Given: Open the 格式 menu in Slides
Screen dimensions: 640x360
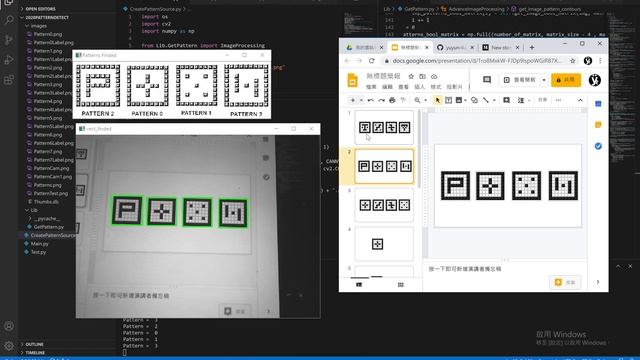Looking at the screenshot, I should [x=436, y=87].
